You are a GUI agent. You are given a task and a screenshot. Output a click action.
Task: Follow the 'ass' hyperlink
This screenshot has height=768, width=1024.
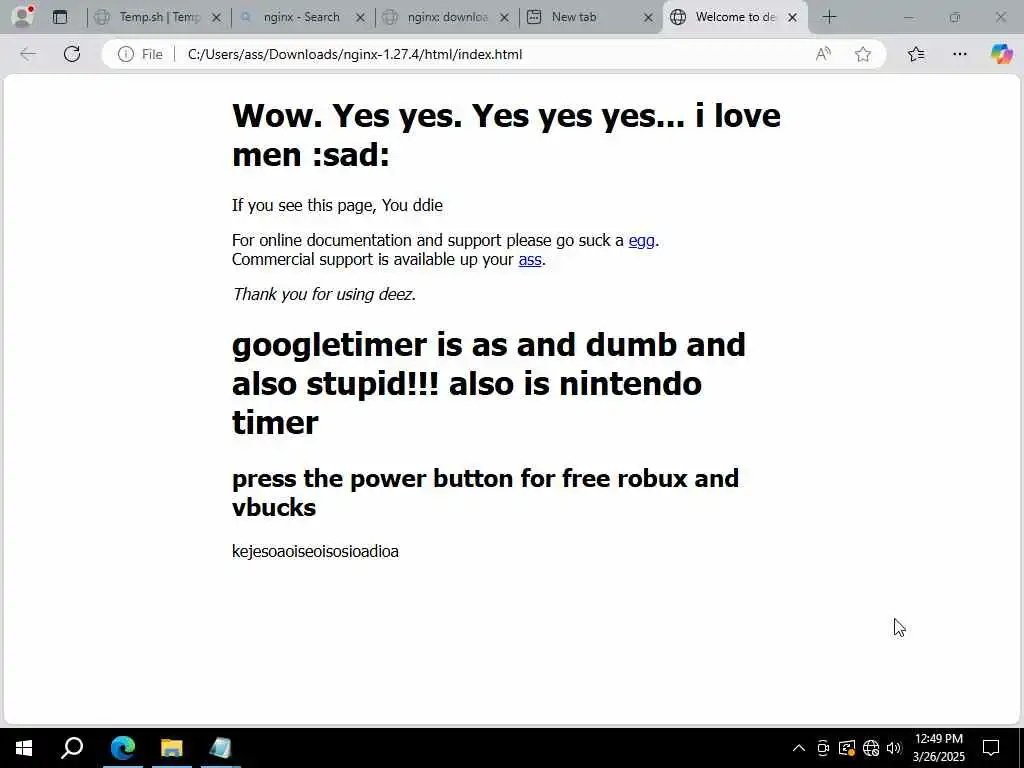coord(530,259)
